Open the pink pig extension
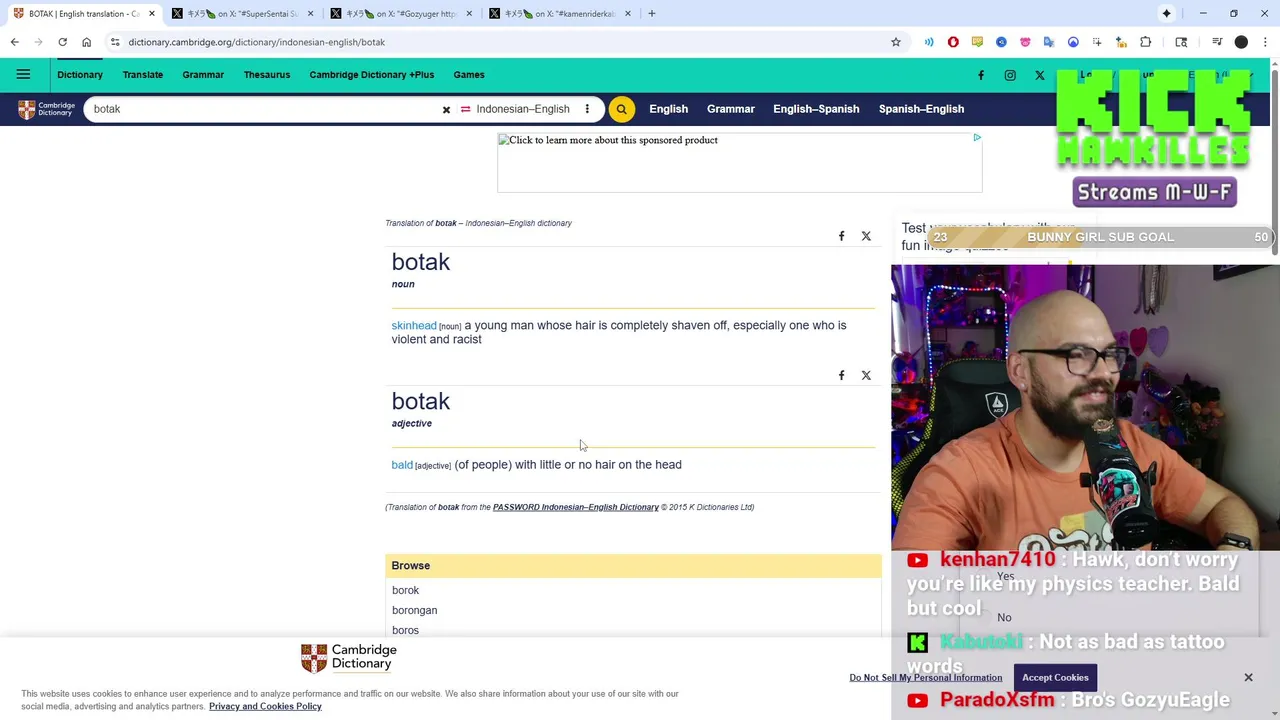The width and height of the screenshot is (1280, 720). pos(1025,42)
